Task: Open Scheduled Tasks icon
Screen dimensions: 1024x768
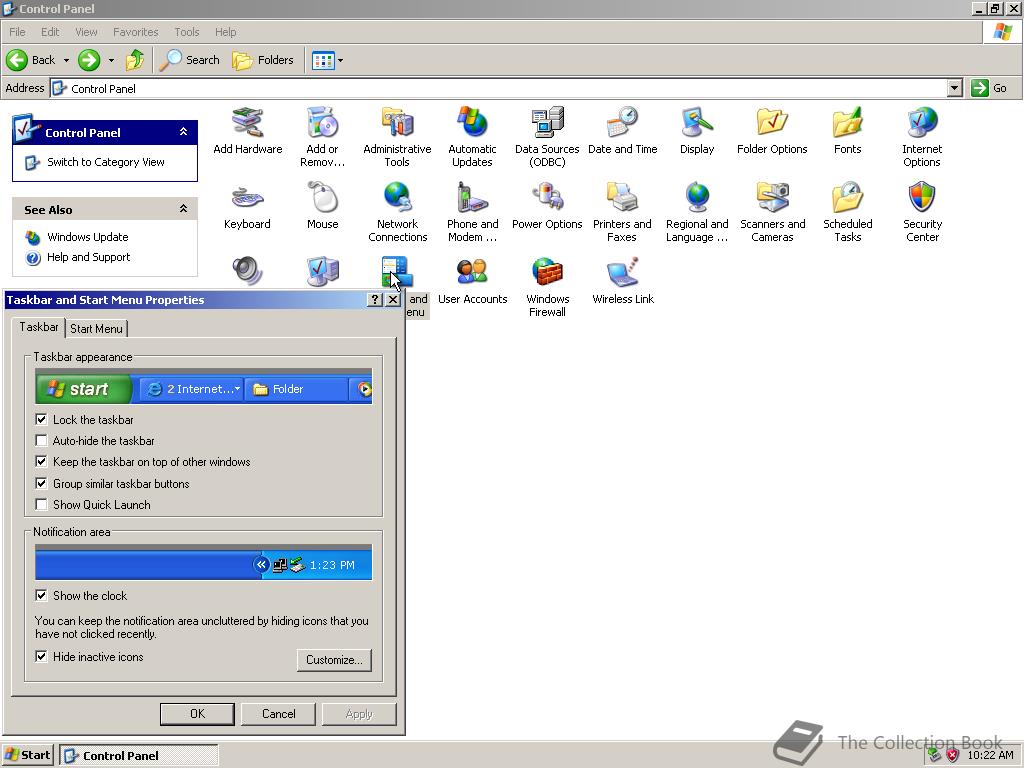Action: coord(848,198)
